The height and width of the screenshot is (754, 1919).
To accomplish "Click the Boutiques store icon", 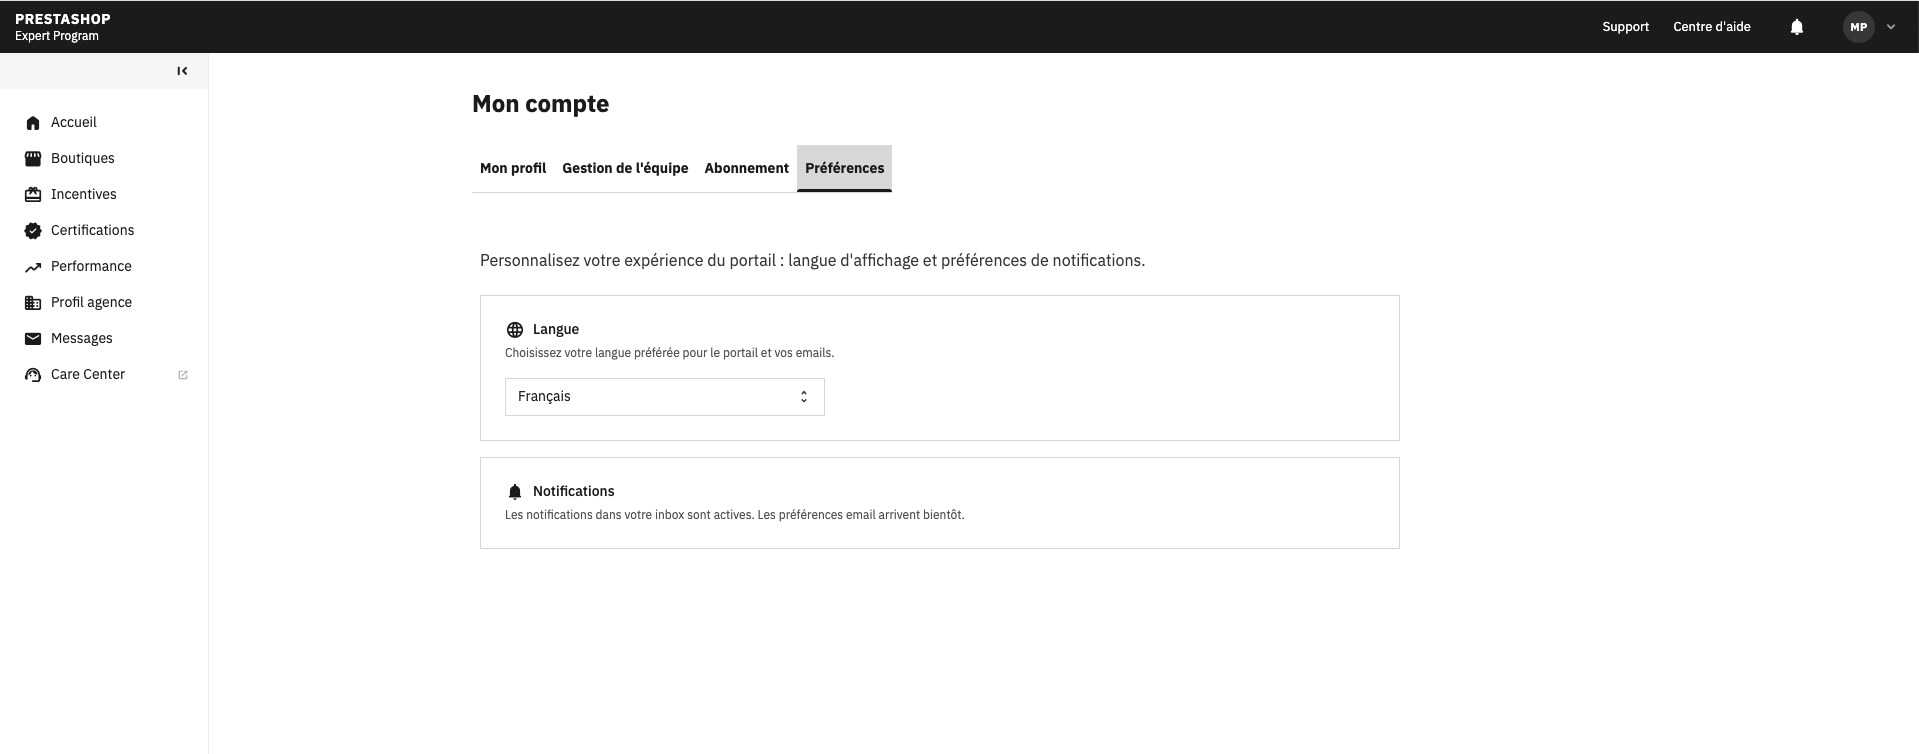I will pos(33,159).
